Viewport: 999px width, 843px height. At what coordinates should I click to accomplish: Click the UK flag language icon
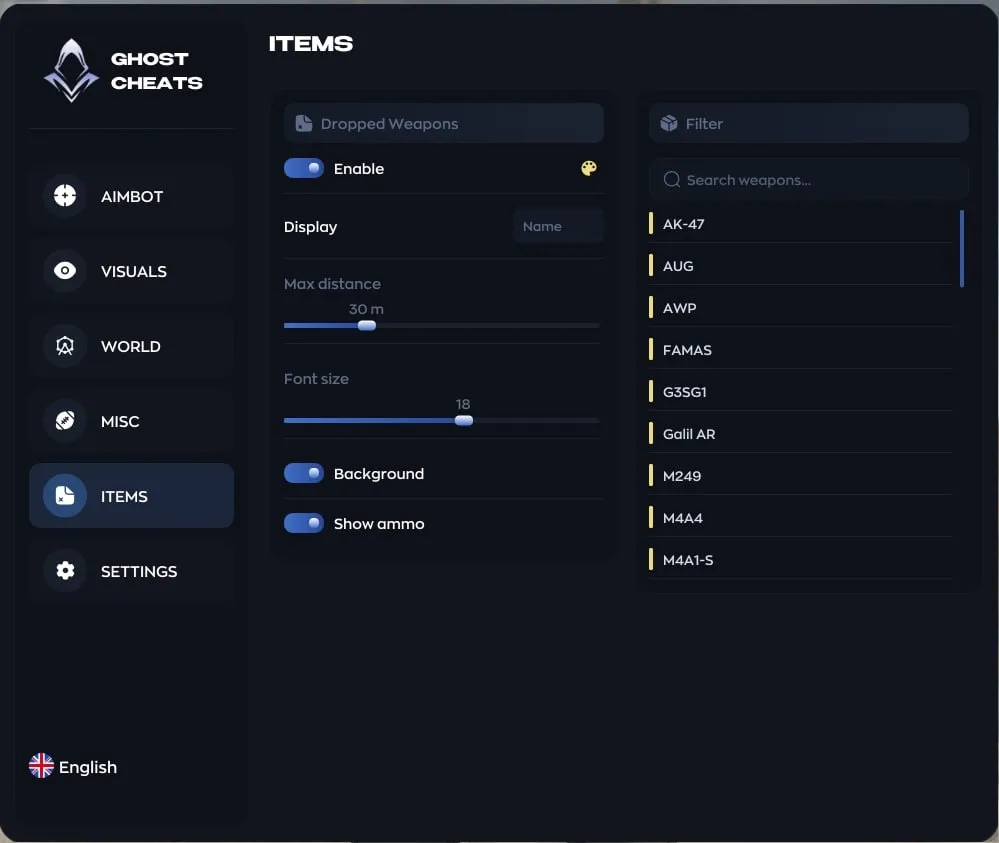41,766
